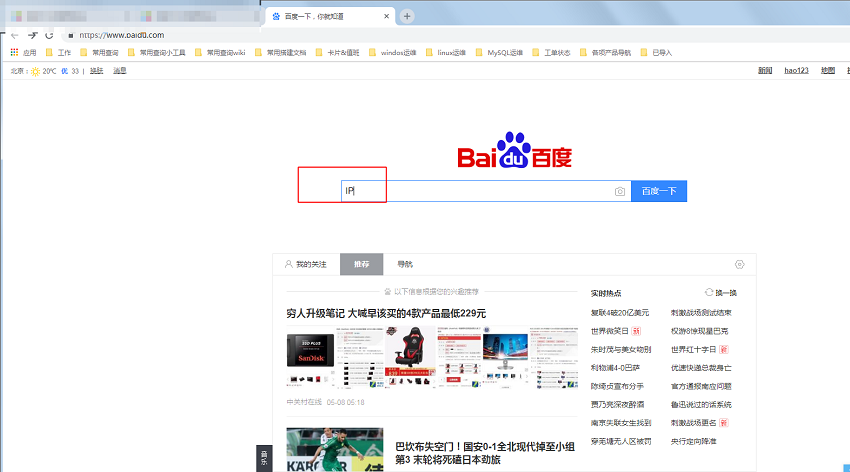Click the 中关村在线 source label
Viewport: 850px width, 472px height.
(304, 402)
